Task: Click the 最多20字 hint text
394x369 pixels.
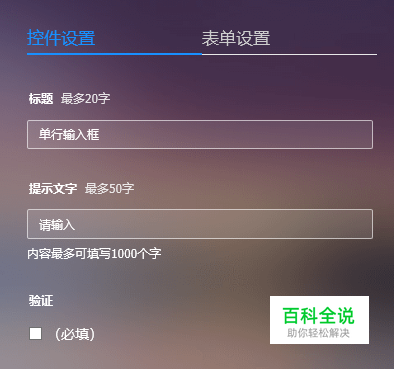Action: 85,99
